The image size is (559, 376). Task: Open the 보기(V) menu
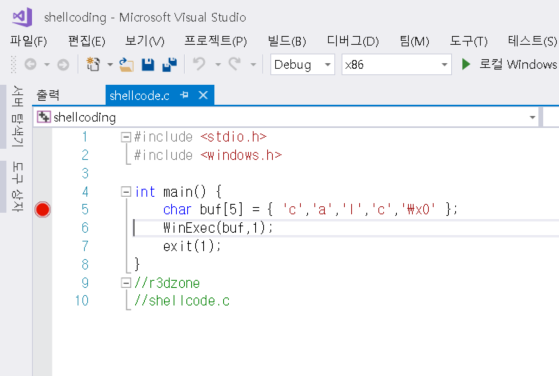pyautogui.click(x=144, y=41)
